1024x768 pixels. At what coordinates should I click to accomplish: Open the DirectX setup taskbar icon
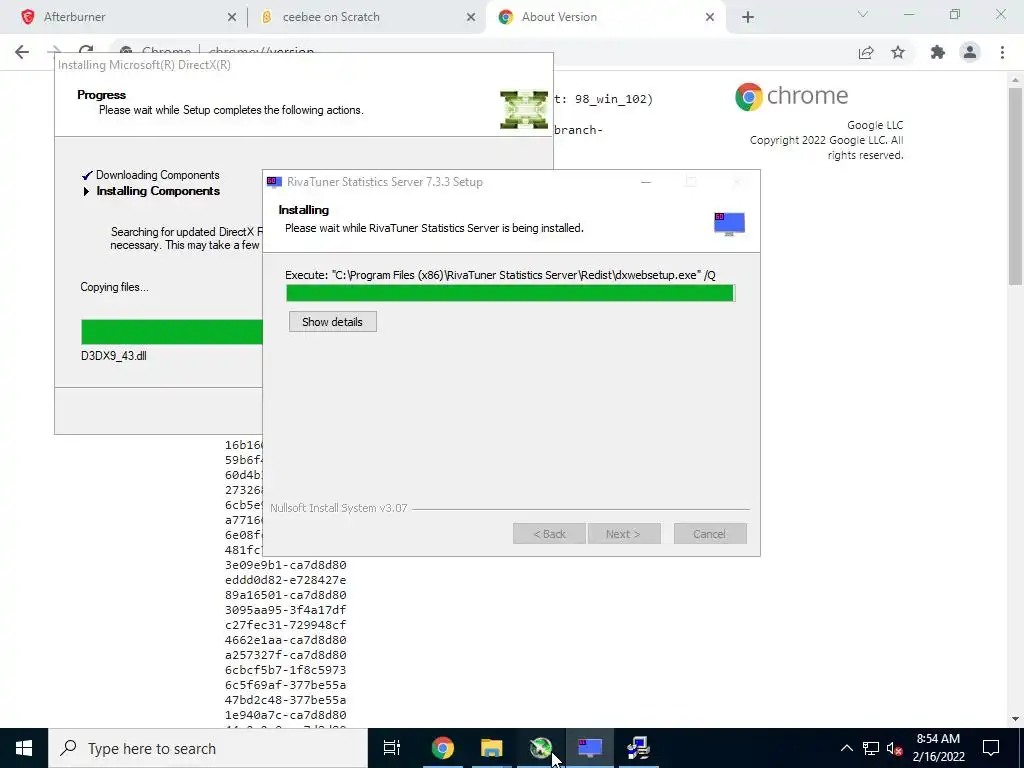point(540,748)
